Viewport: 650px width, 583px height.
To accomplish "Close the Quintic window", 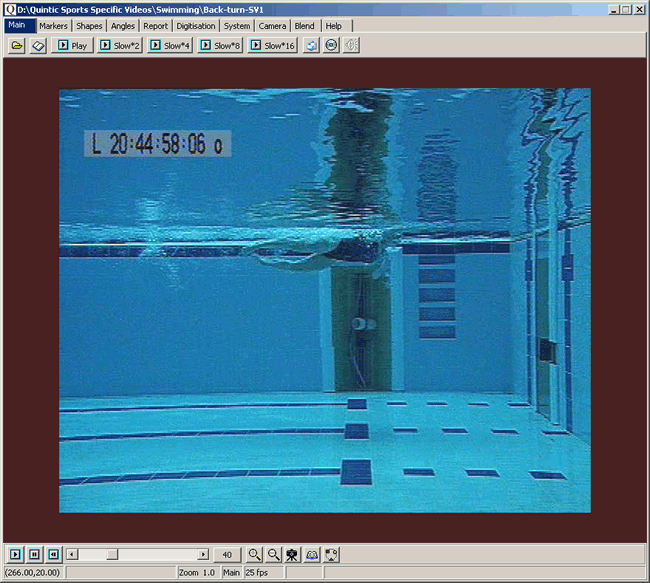I will (x=639, y=10).
